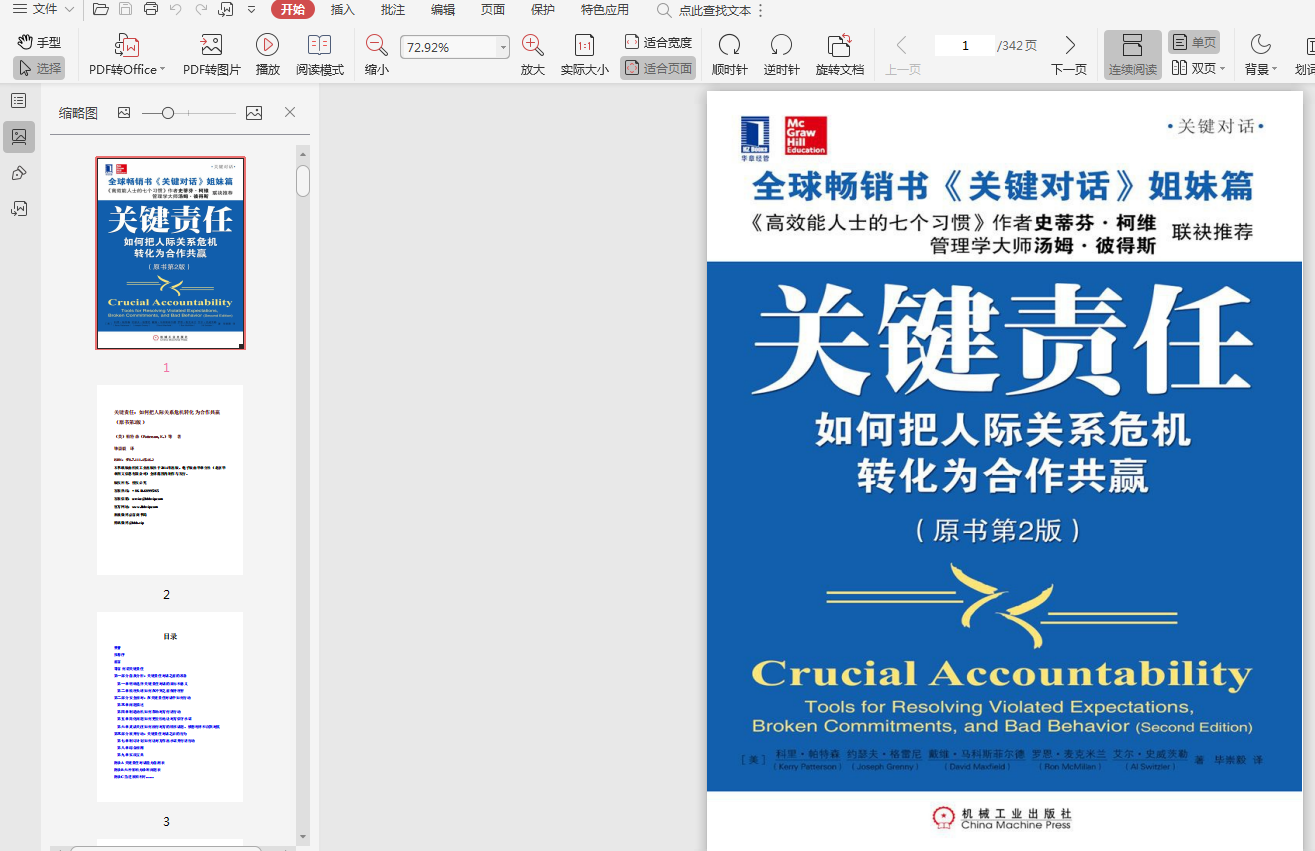The image size is (1315, 851).
Task: Click the thumbnail panel scroll down arrow
Action: point(303,837)
